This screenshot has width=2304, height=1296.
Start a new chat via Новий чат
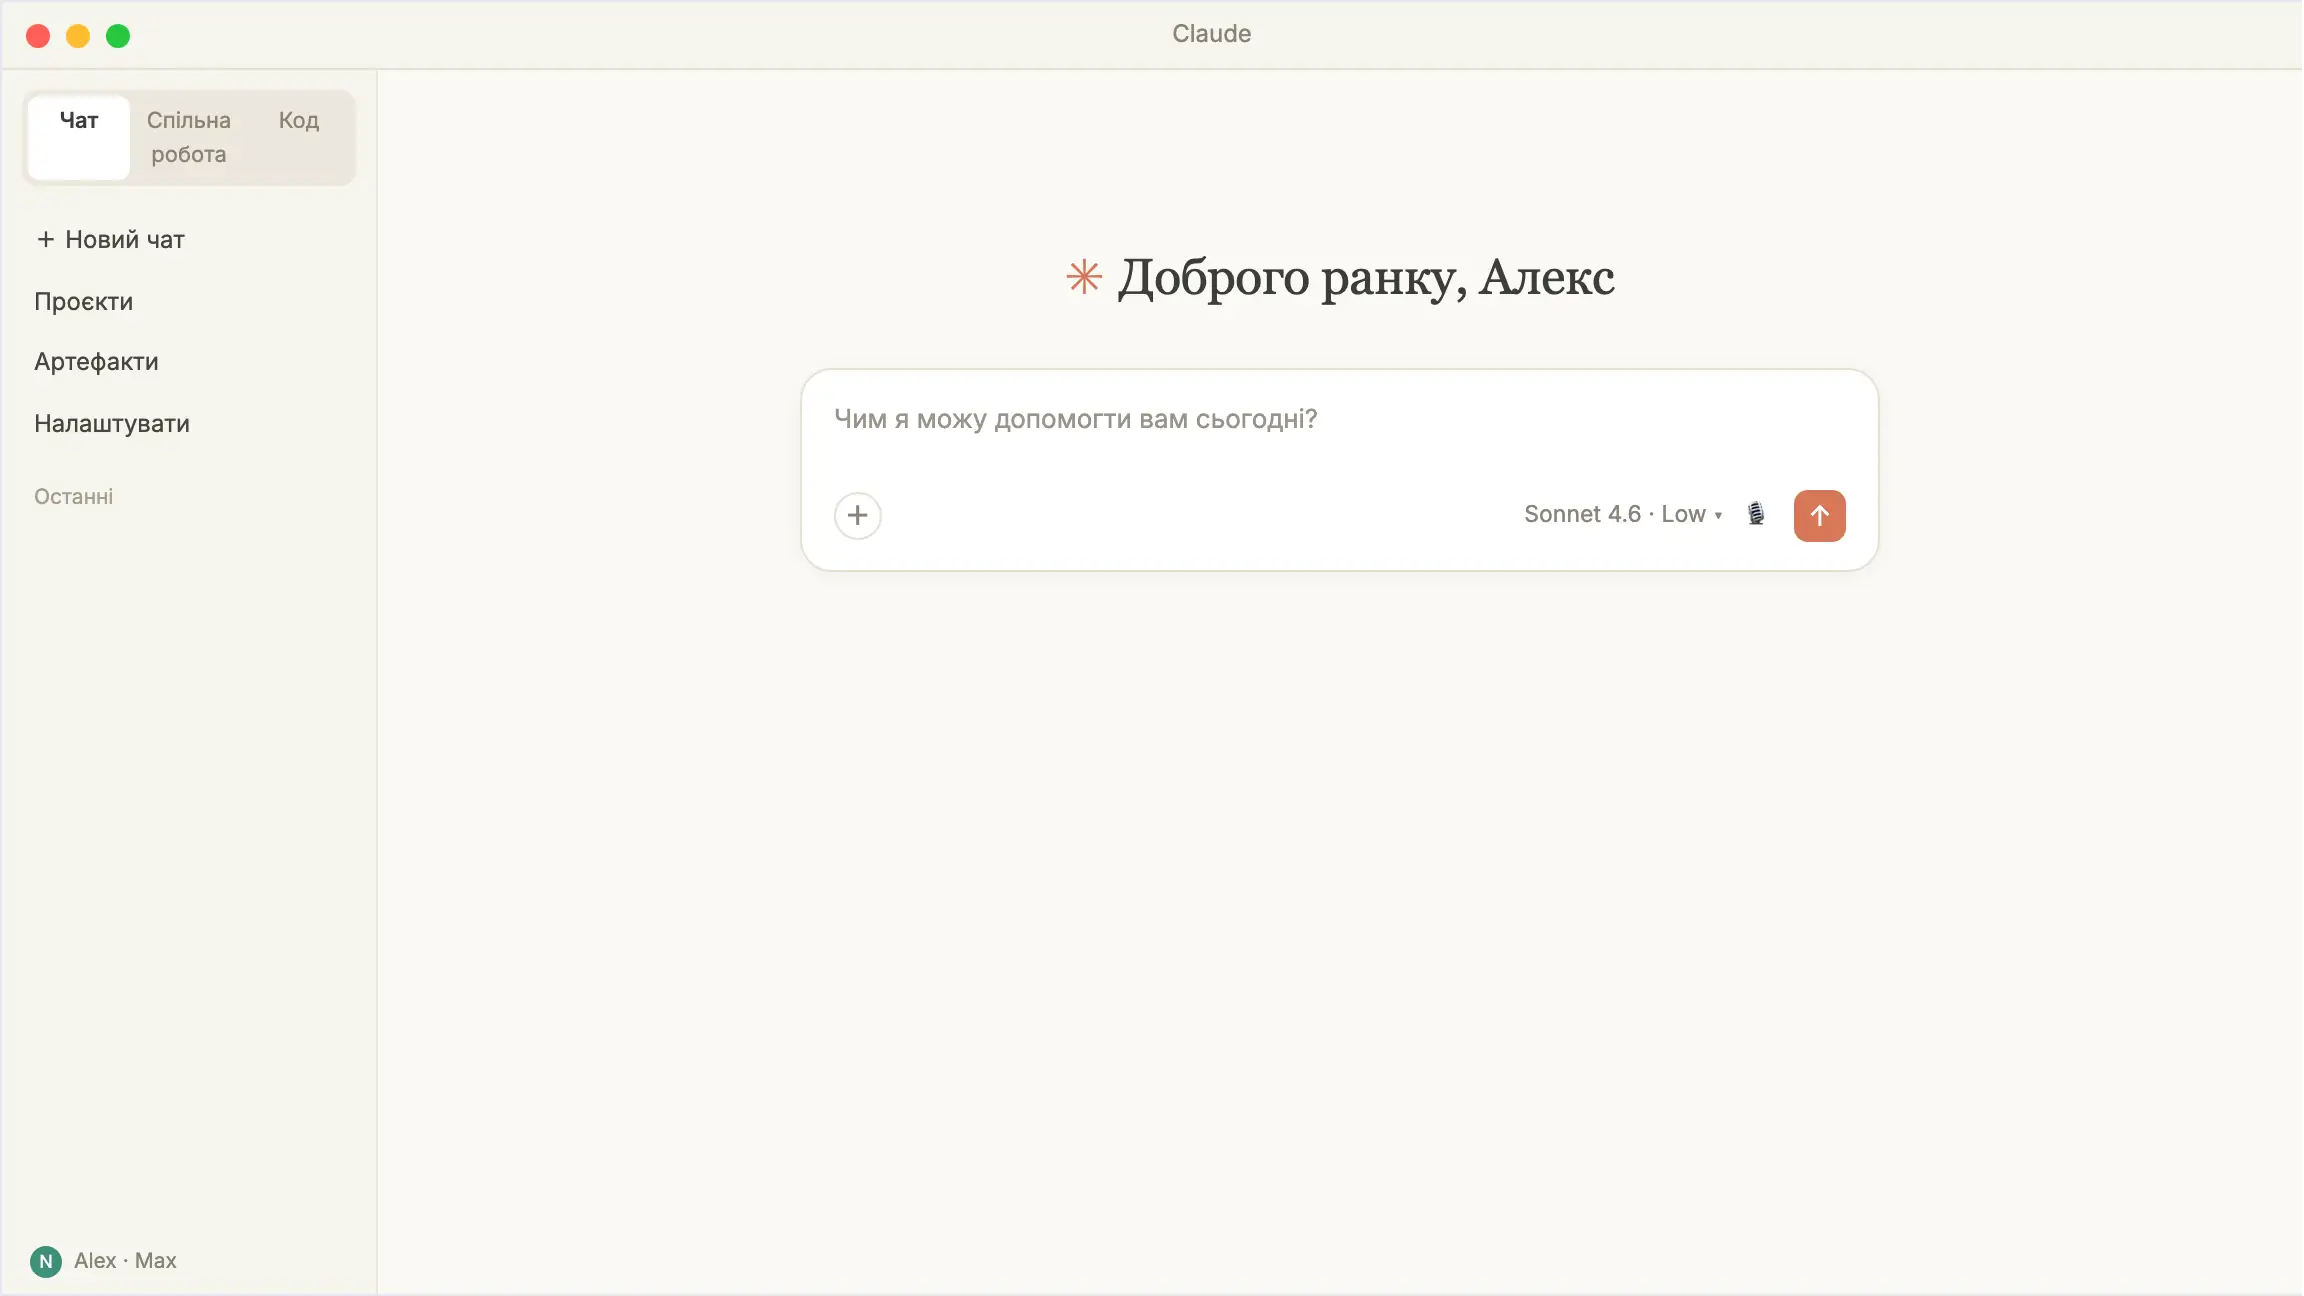110,239
